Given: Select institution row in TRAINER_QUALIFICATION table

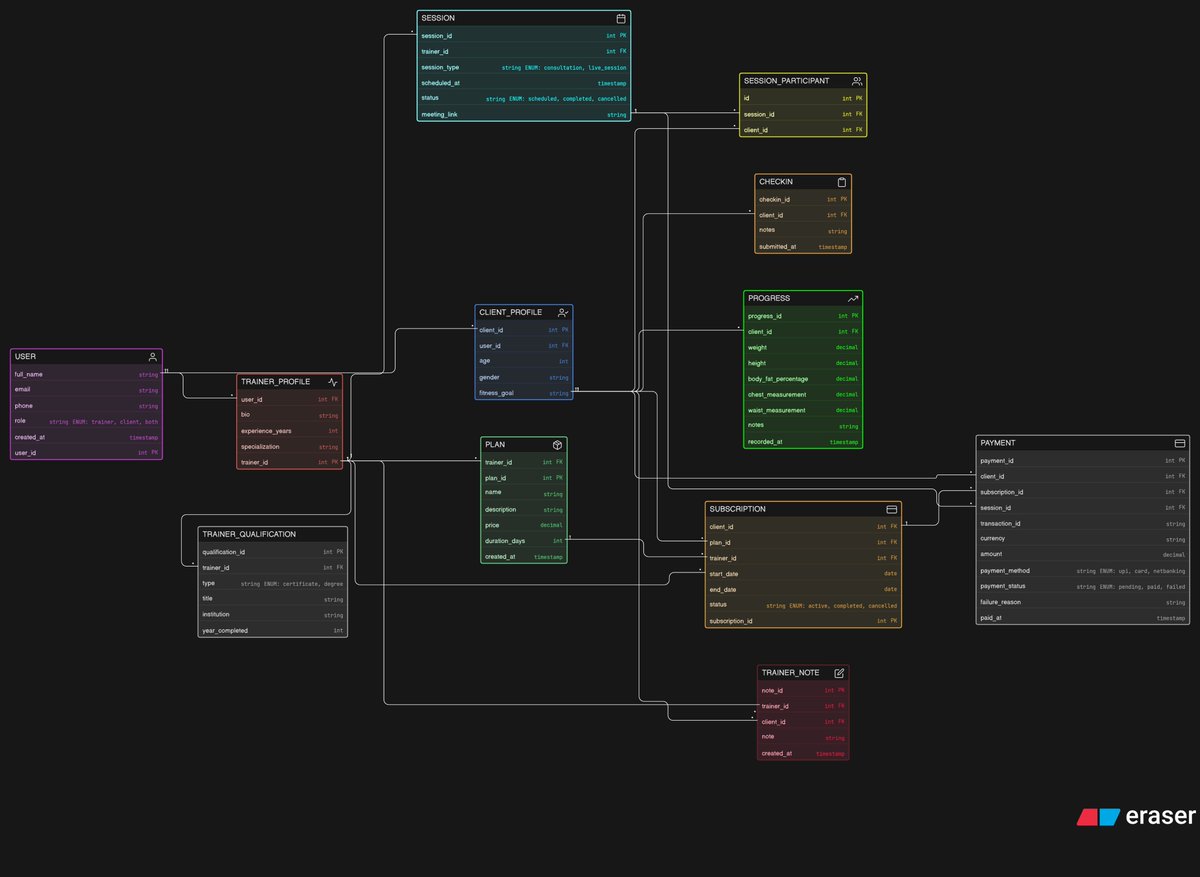Looking at the screenshot, I should click(273, 614).
